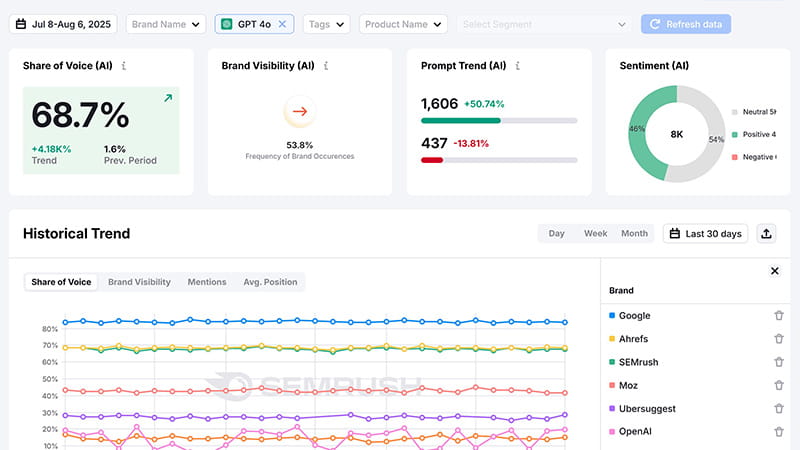Screen dimensions: 800x450
Task: Delete Ubersuggest from brand list
Action: pos(779,409)
